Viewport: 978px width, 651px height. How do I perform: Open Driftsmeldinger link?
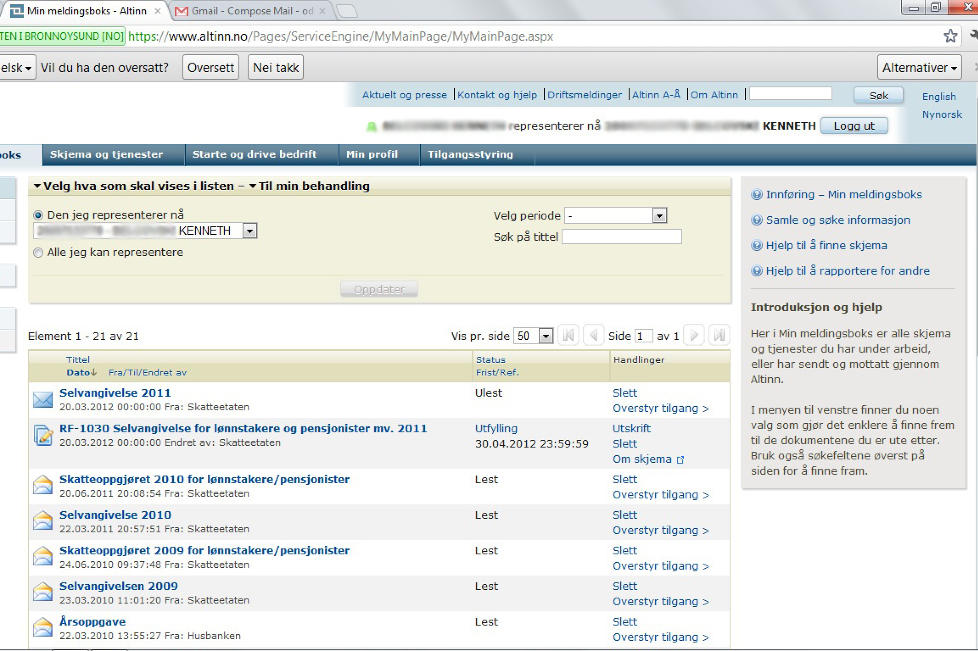coord(584,95)
